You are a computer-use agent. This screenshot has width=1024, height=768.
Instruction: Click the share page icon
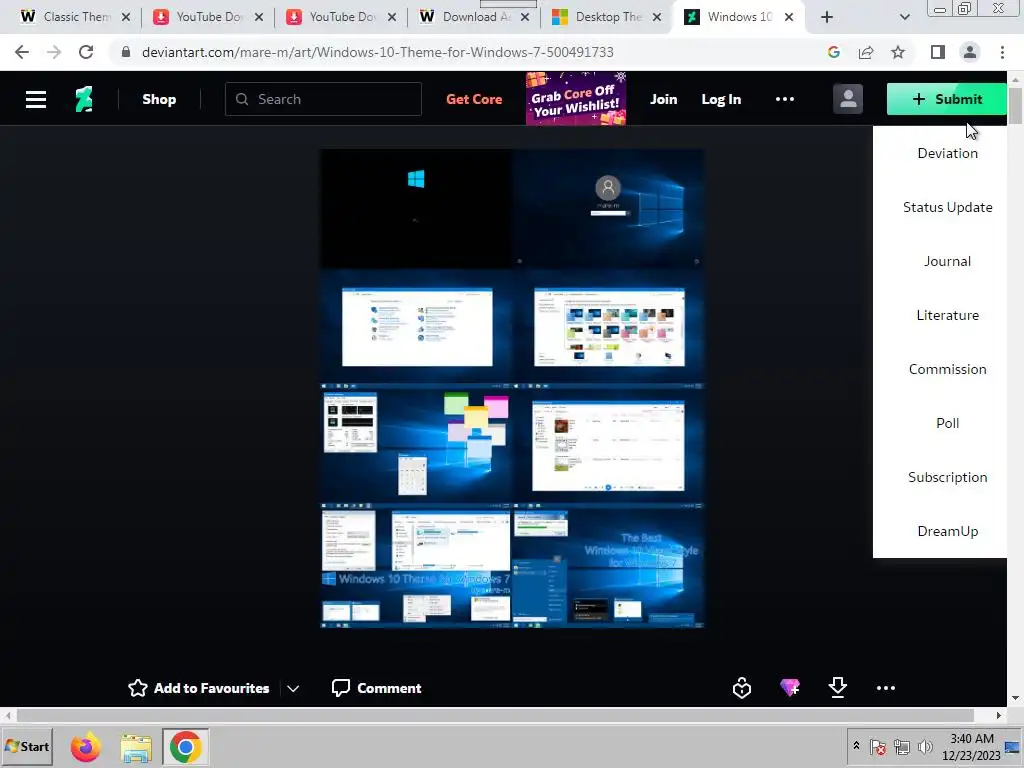pos(866,52)
